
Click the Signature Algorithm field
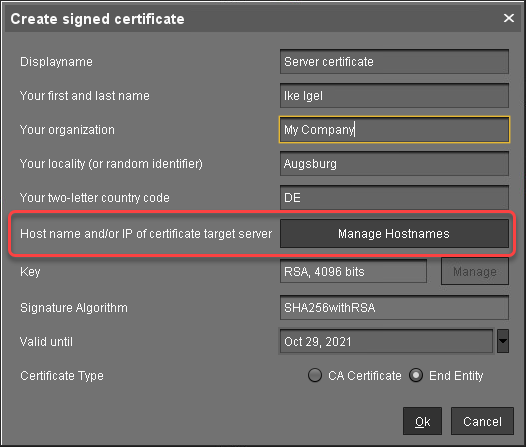click(394, 308)
